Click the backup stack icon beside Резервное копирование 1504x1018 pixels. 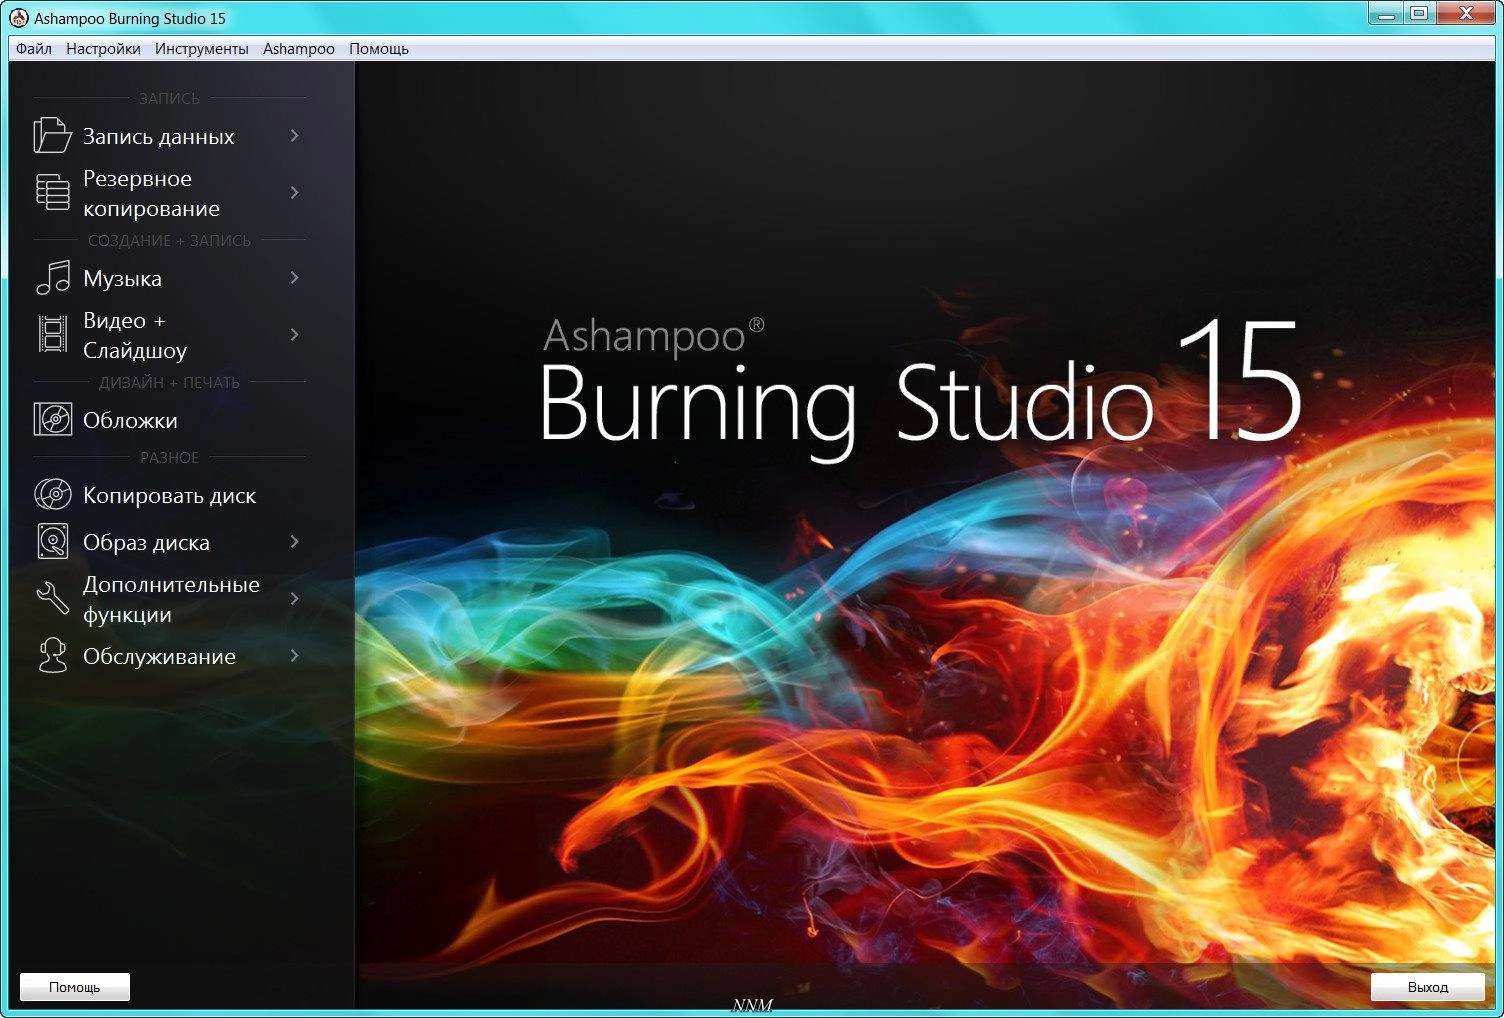coord(52,192)
